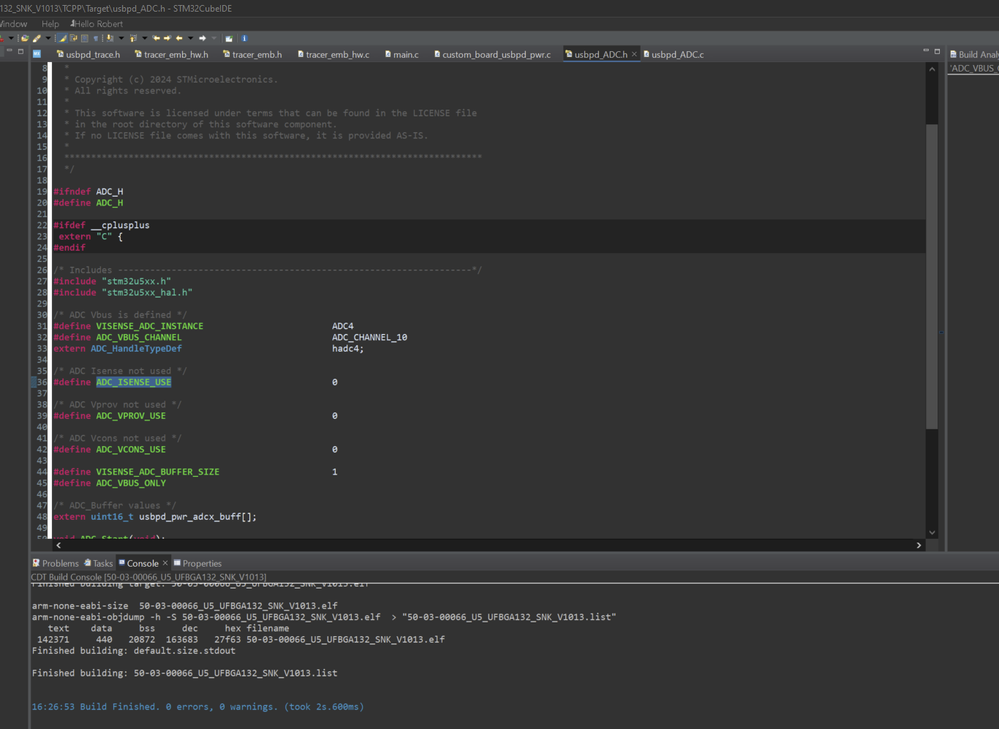Screen dimensions: 999x729
Task: Click the blue information icon in toolbar
Action: tap(244, 39)
